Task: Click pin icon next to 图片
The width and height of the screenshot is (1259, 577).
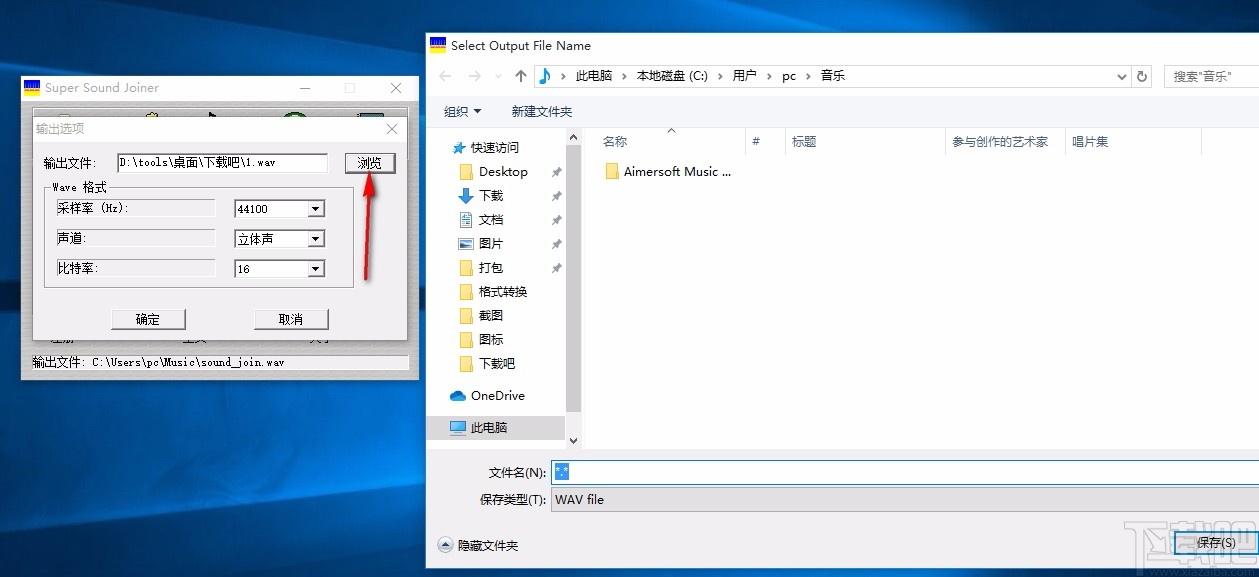Action: pos(556,244)
